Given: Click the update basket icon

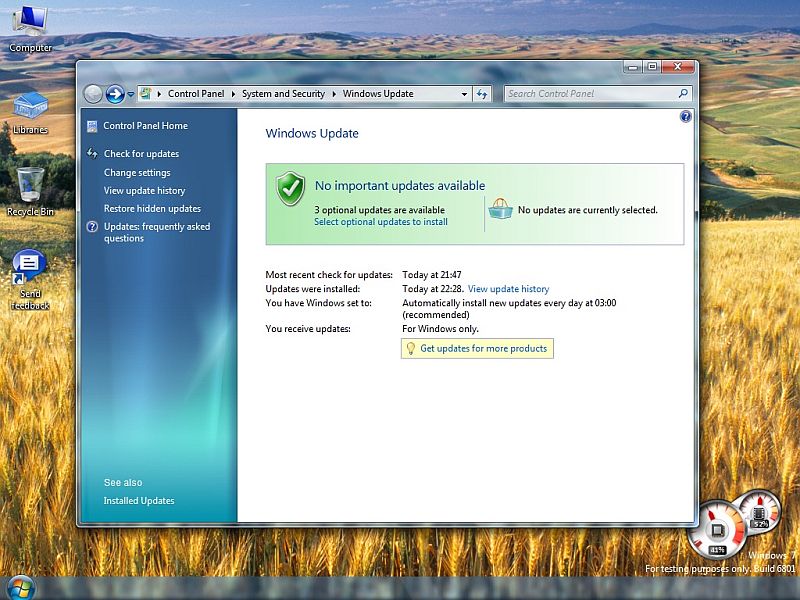Looking at the screenshot, I should (500, 209).
